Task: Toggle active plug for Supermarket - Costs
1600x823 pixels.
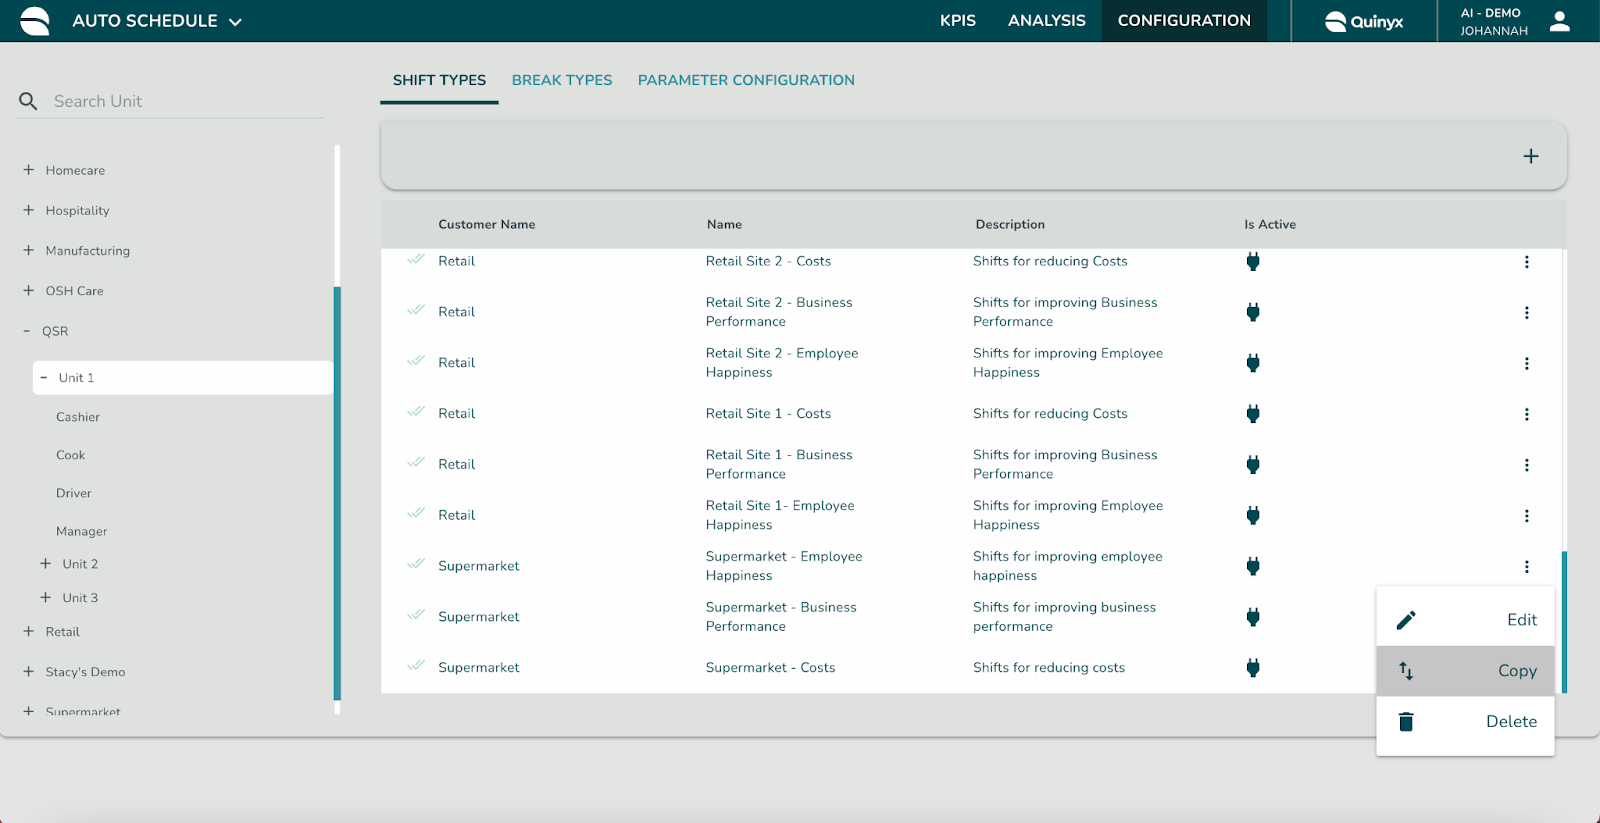Action: click(1253, 668)
